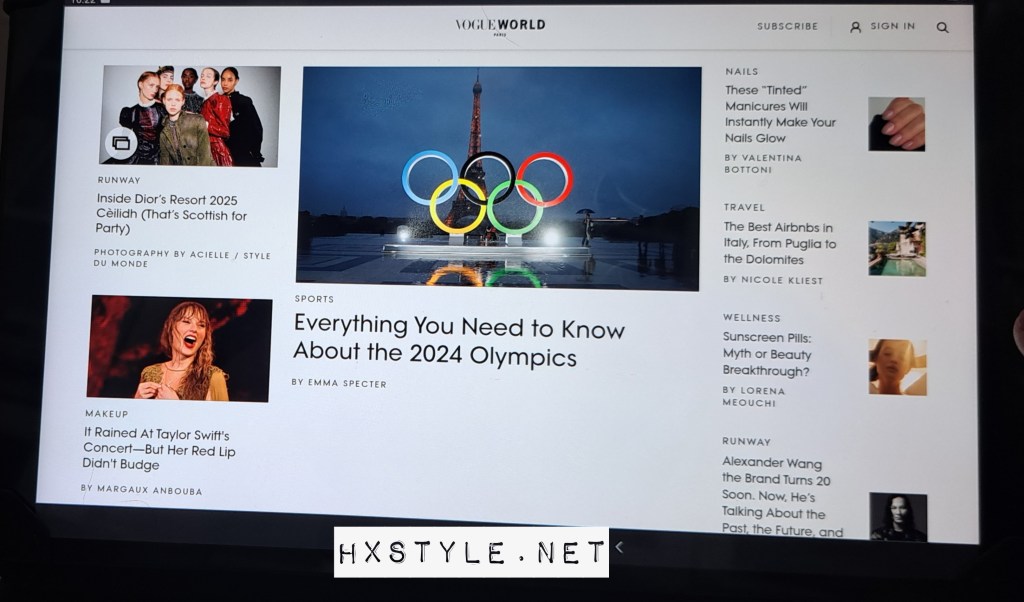Image resolution: width=1024 pixels, height=602 pixels.
Task: Select the Sign In text
Action: coord(892,27)
